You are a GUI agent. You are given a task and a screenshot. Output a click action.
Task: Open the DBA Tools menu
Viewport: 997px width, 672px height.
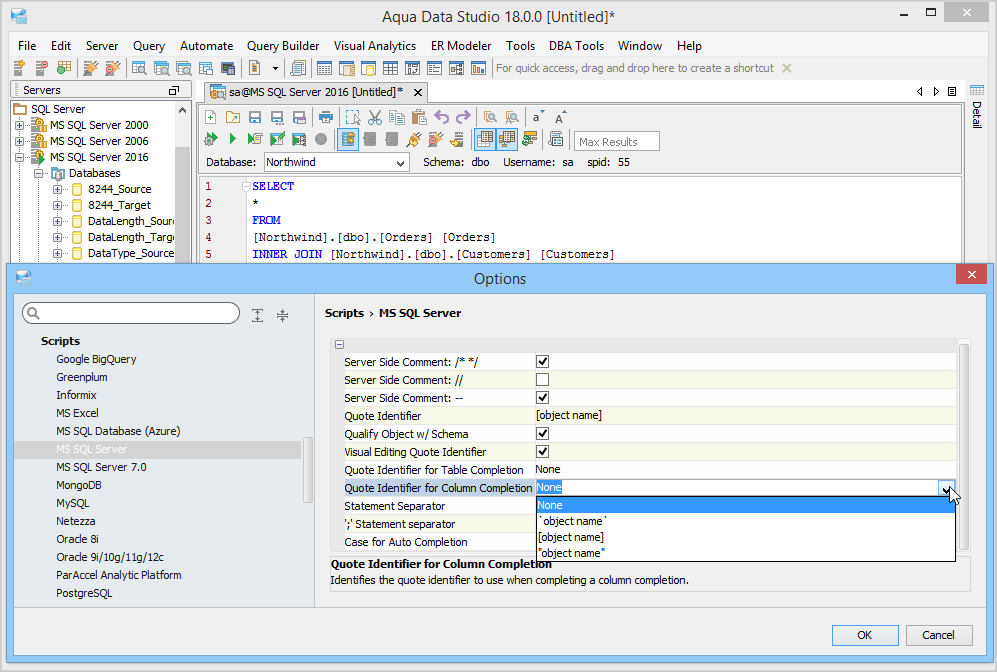click(575, 46)
